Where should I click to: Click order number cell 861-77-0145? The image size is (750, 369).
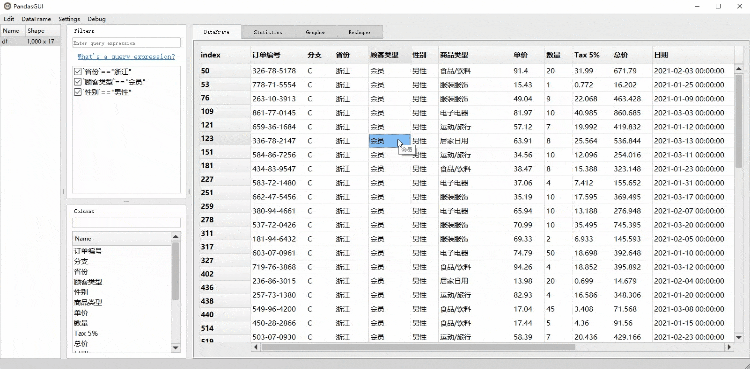click(x=278, y=113)
